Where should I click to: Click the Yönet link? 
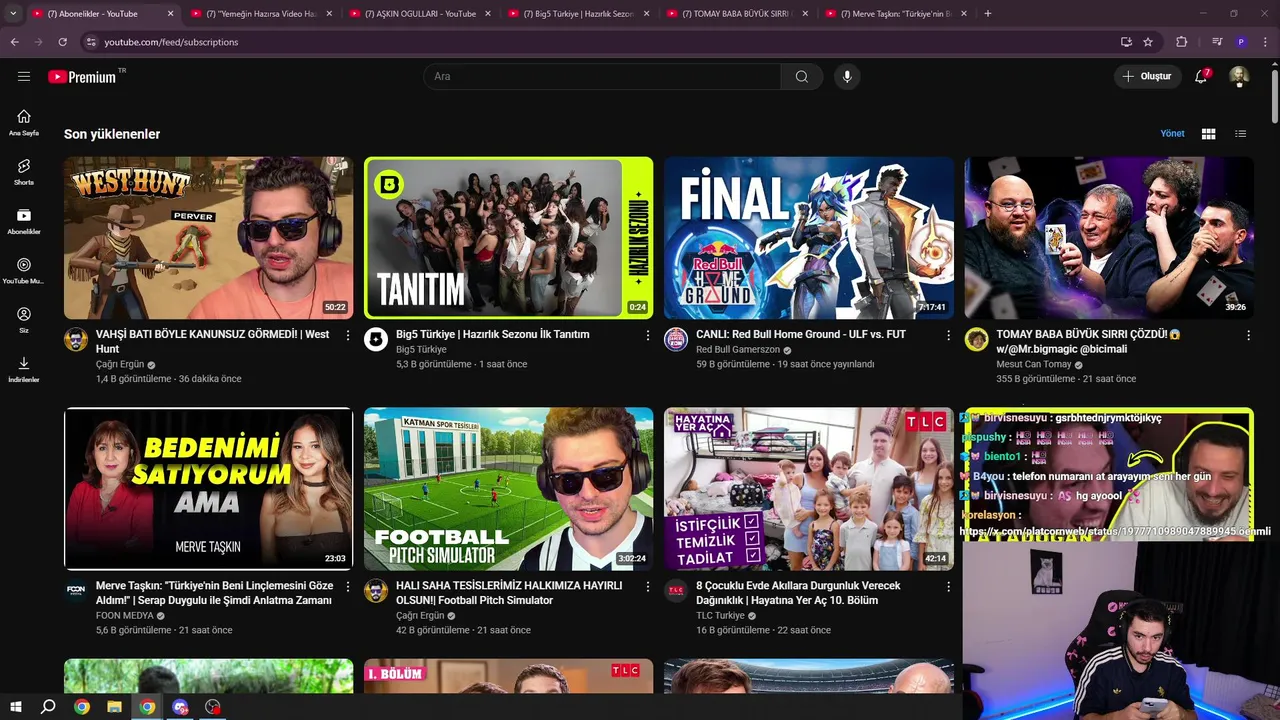coord(1172,133)
